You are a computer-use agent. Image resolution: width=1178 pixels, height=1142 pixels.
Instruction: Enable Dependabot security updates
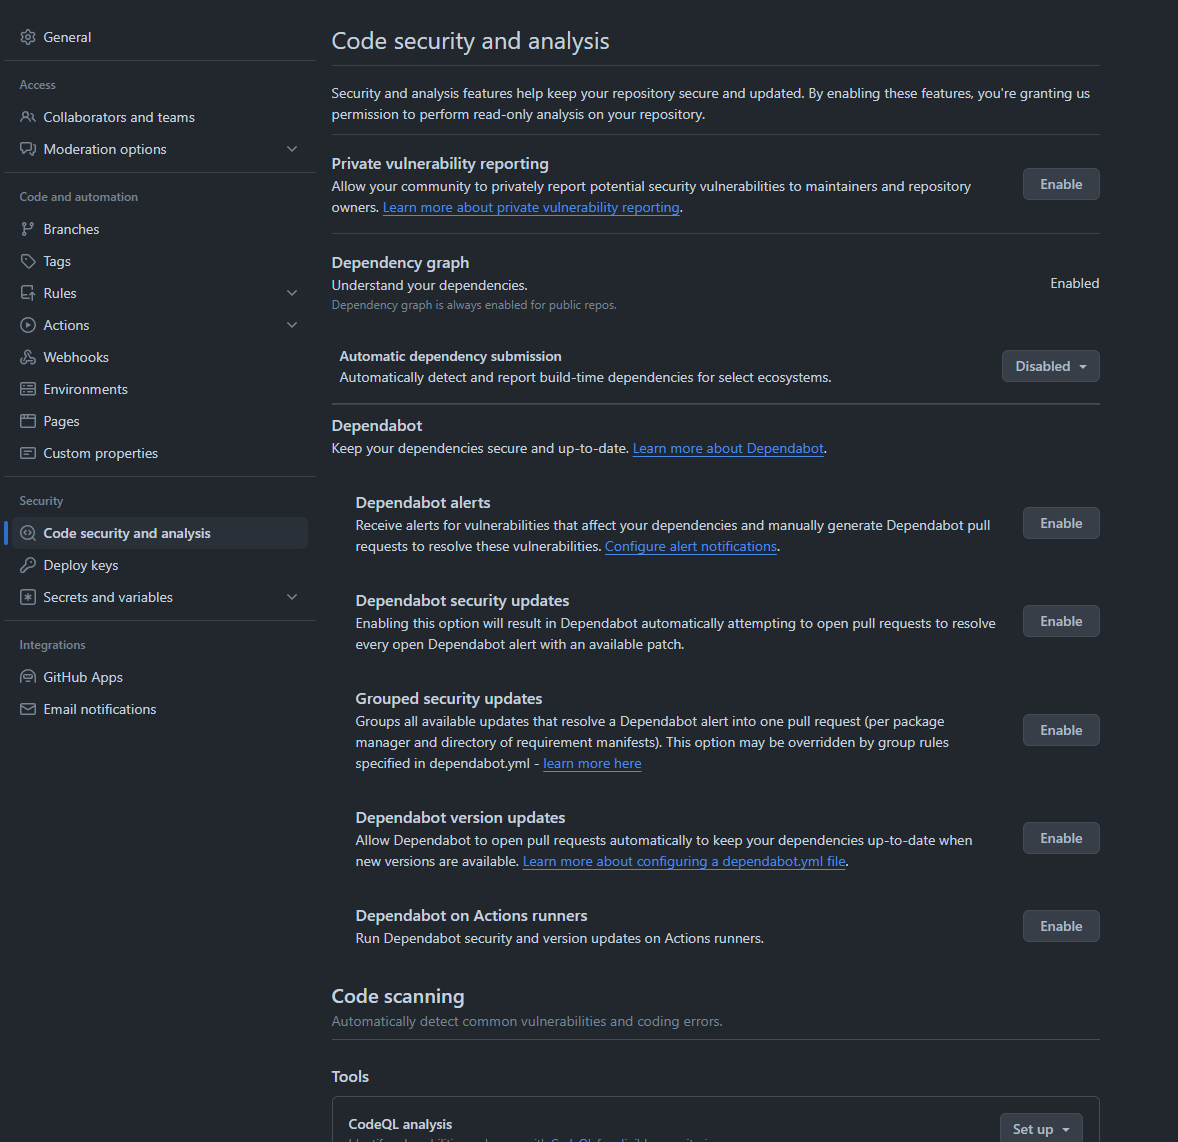coord(1061,621)
